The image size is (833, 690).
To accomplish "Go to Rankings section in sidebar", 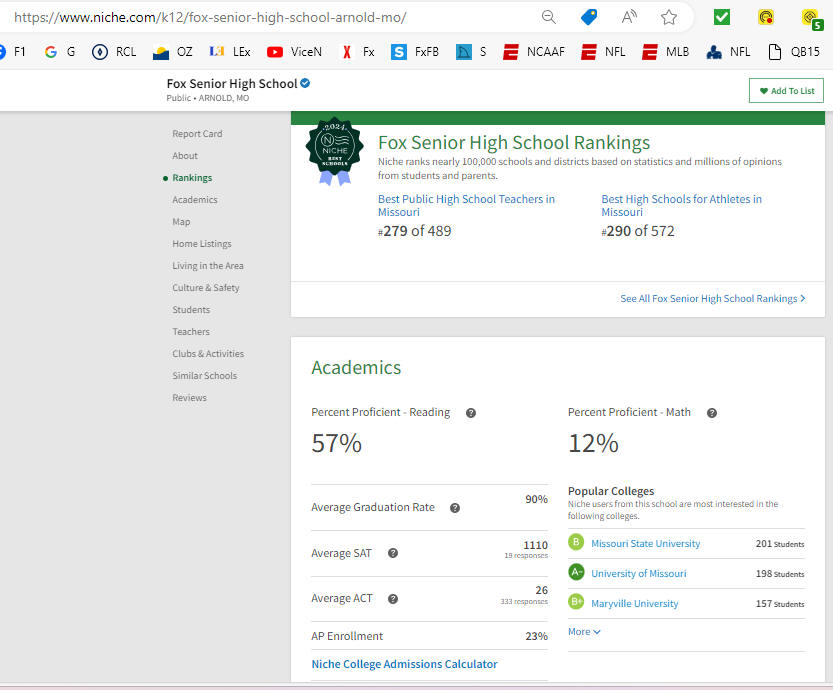I will [192, 178].
